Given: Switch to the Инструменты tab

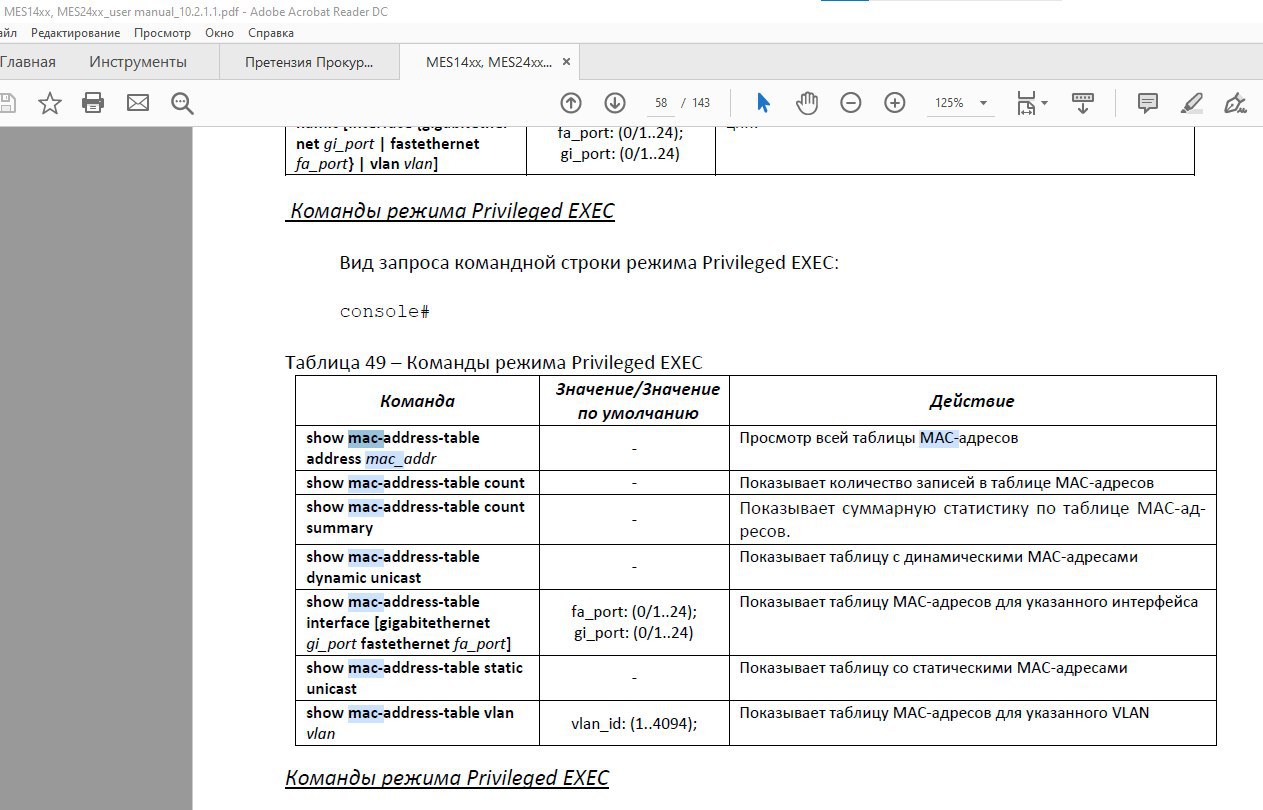Looking at the screenshot, I should click(138, 62).
